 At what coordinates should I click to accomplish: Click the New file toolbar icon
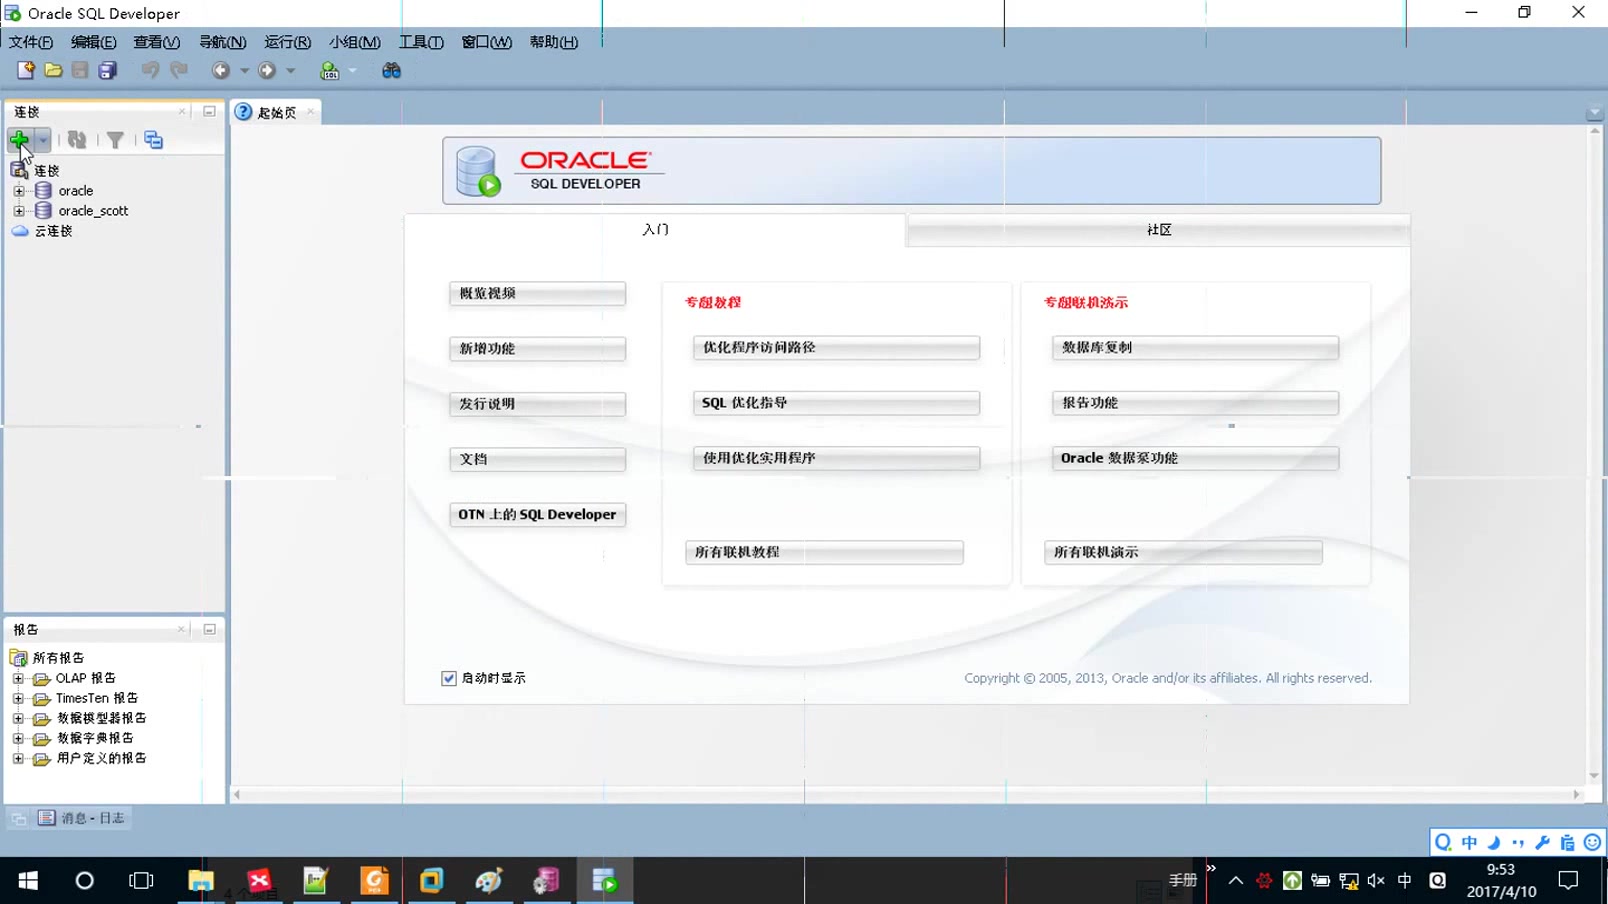point(26,70)
